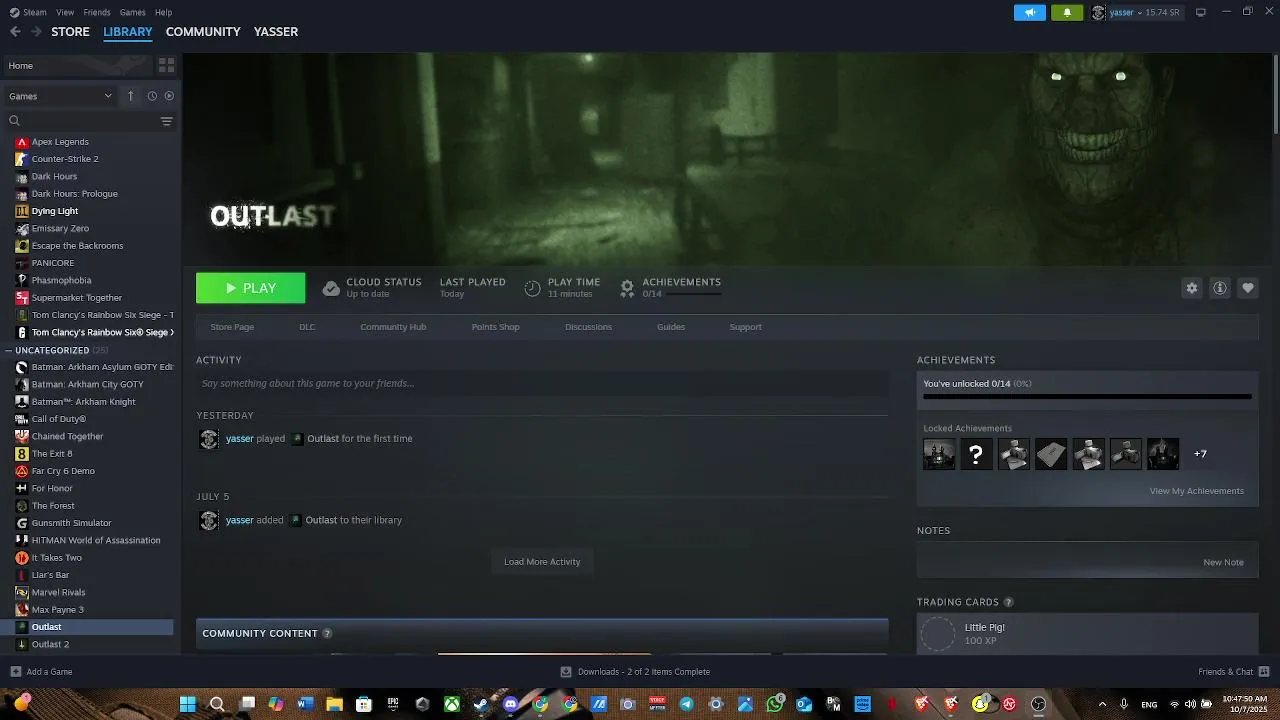Click the first locked achievement icon
1280x720 pixels.
click(939, 454)
